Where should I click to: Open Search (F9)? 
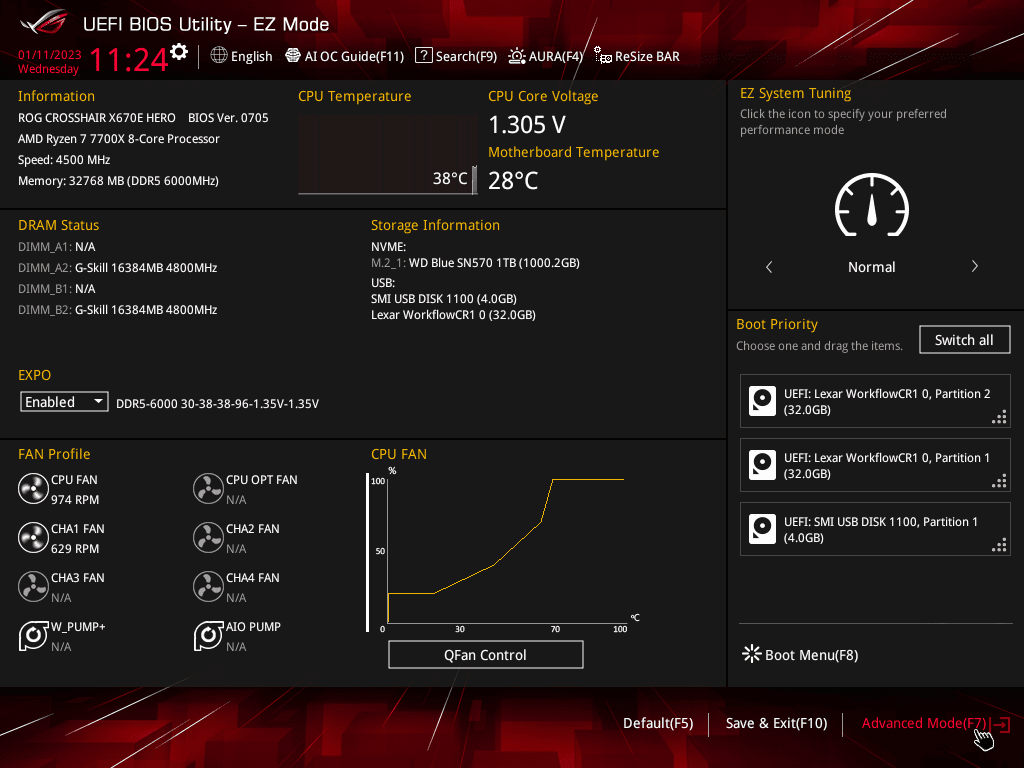click(456, 56)
